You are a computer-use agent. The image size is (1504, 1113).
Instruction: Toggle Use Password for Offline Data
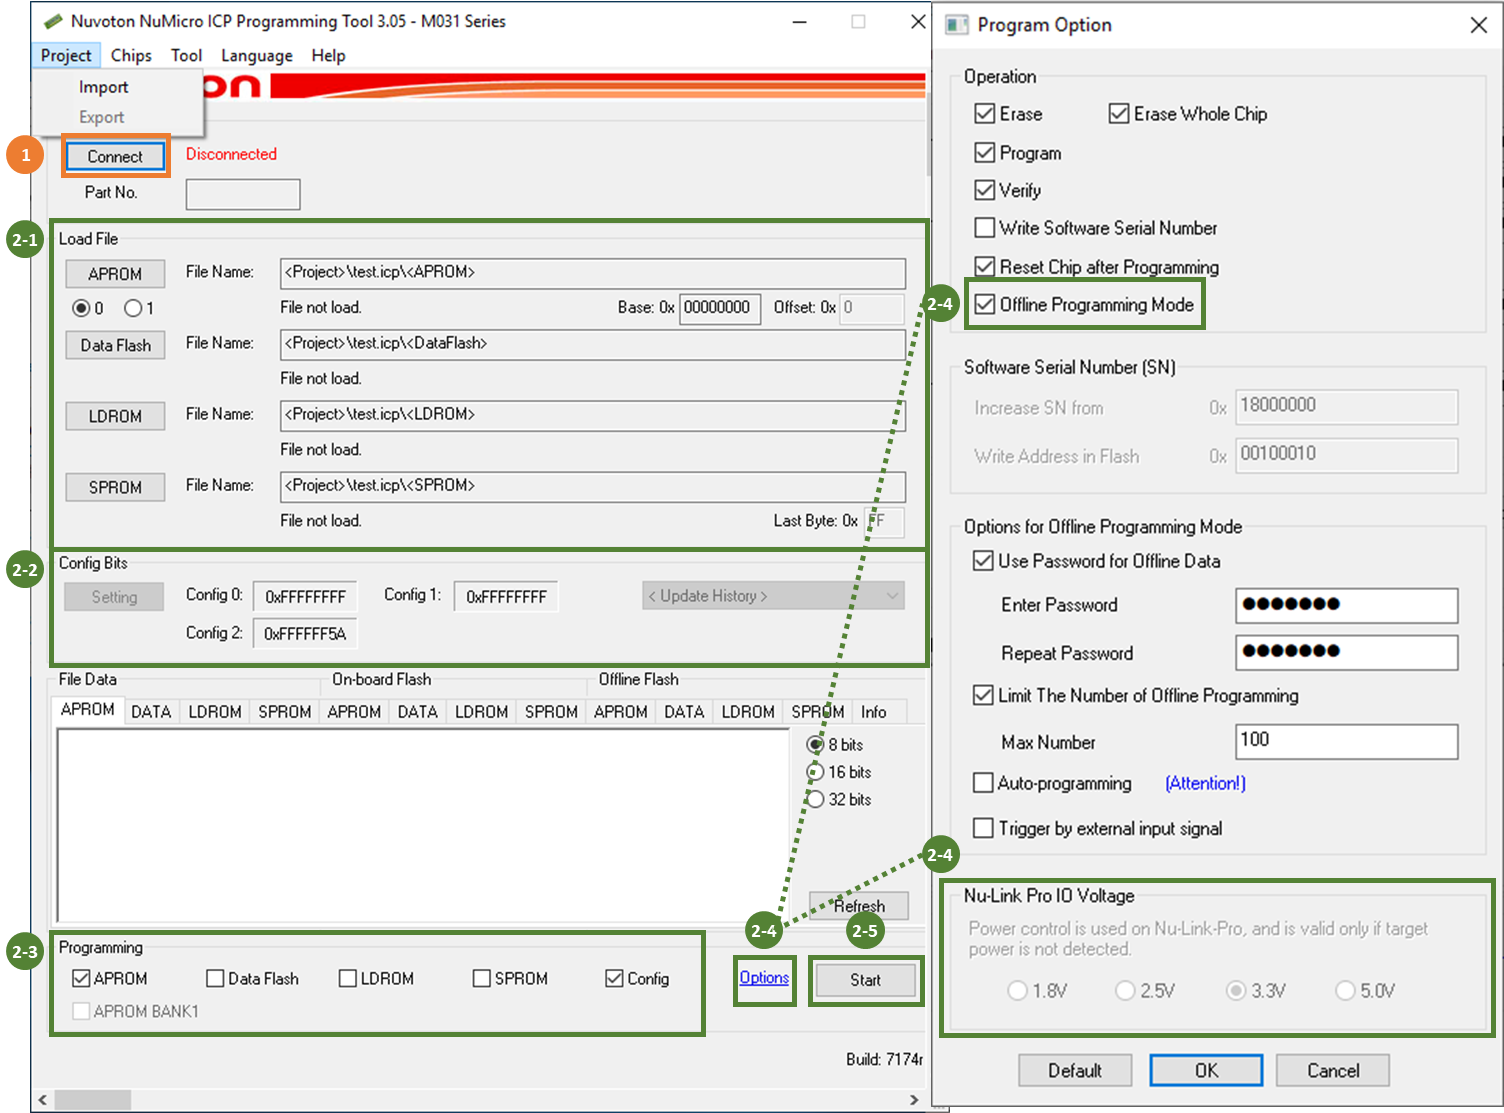pos(983,561)
